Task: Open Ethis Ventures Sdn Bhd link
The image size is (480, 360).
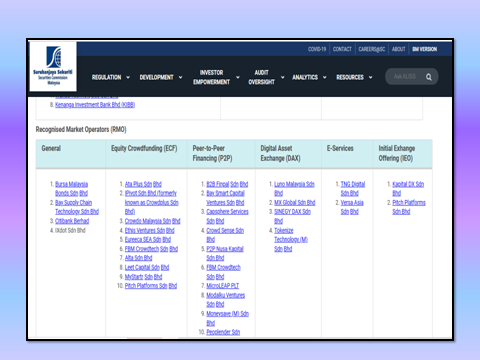Action: pyautogui.click(x=150, y=230)
